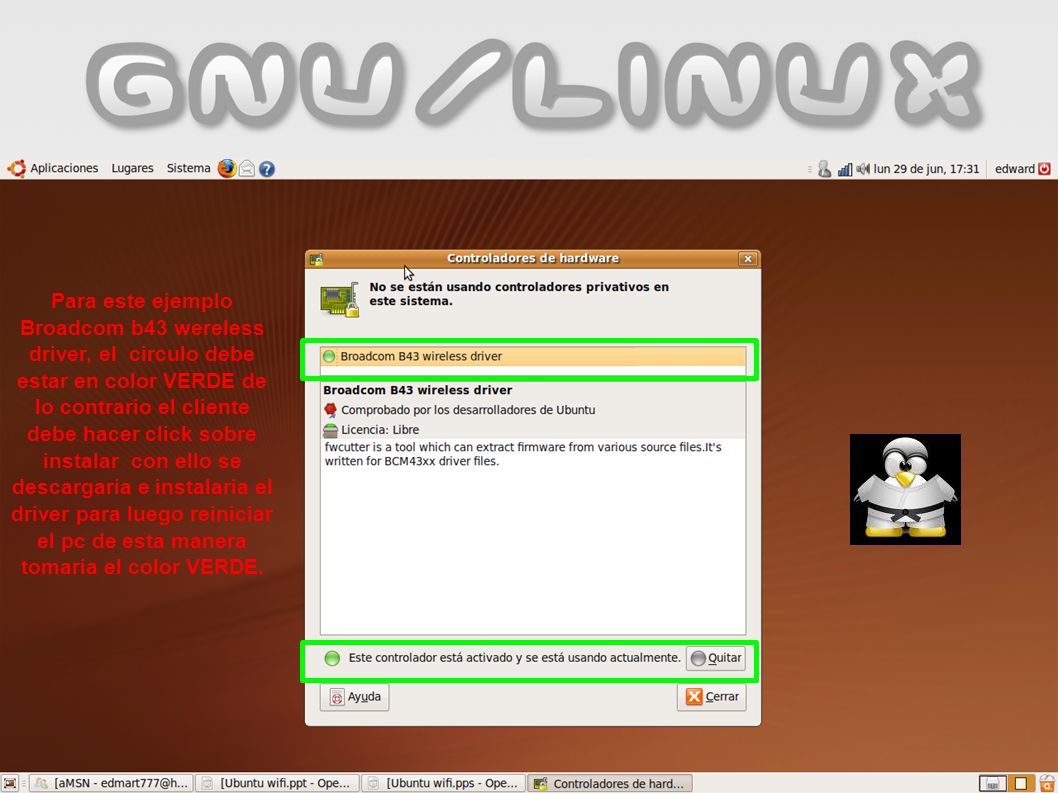Open the clock showing lun 29 de jun
This screenshot has width=1058, height=793.
pos(926,169)
